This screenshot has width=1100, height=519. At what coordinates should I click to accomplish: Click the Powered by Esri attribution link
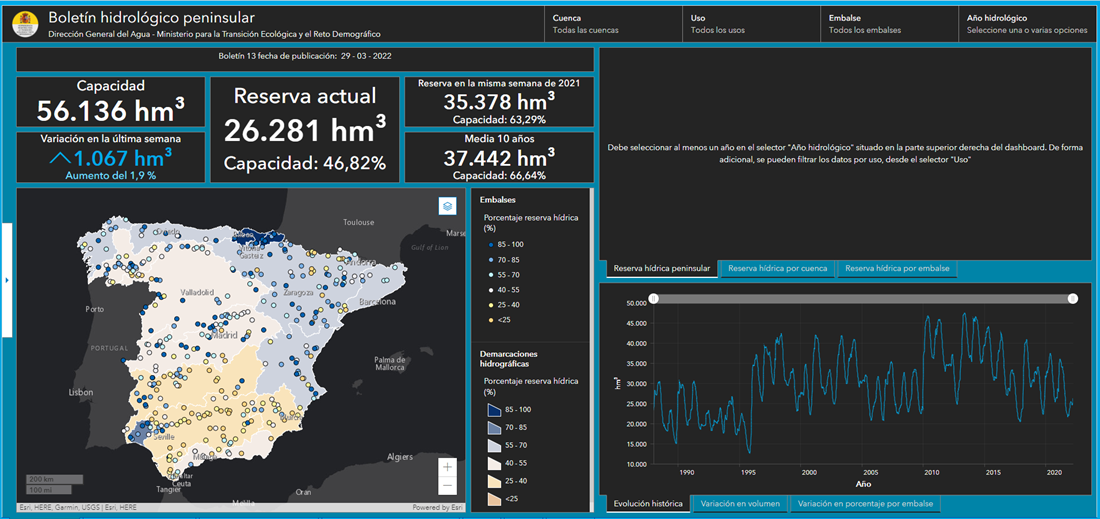click(438, 507)
